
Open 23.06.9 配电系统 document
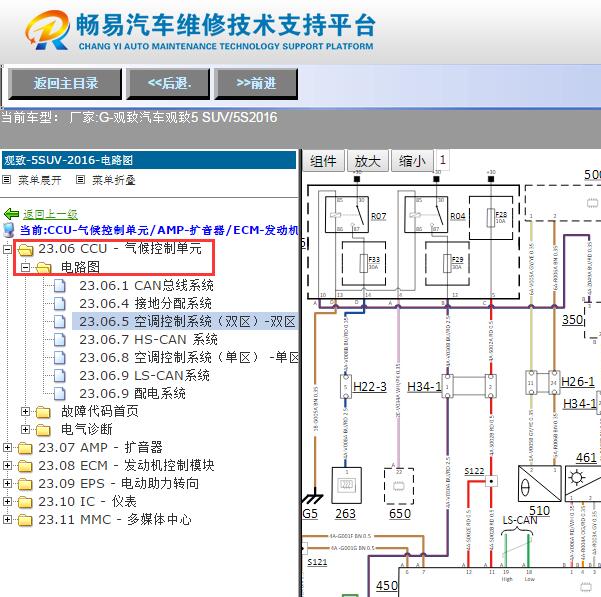[x=133, y=394]
